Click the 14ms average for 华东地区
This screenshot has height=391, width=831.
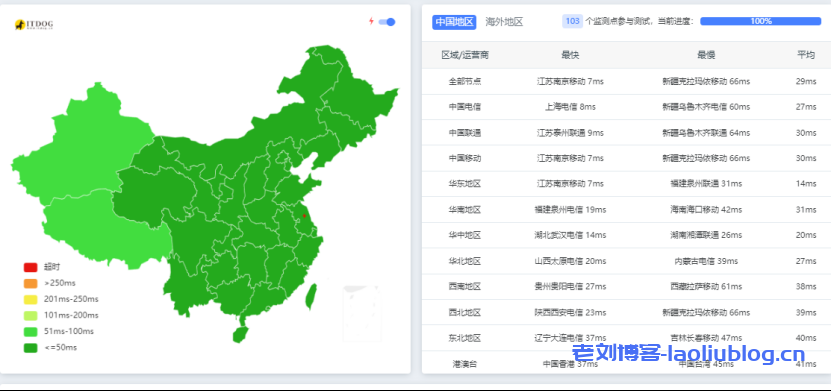point(806,184)
